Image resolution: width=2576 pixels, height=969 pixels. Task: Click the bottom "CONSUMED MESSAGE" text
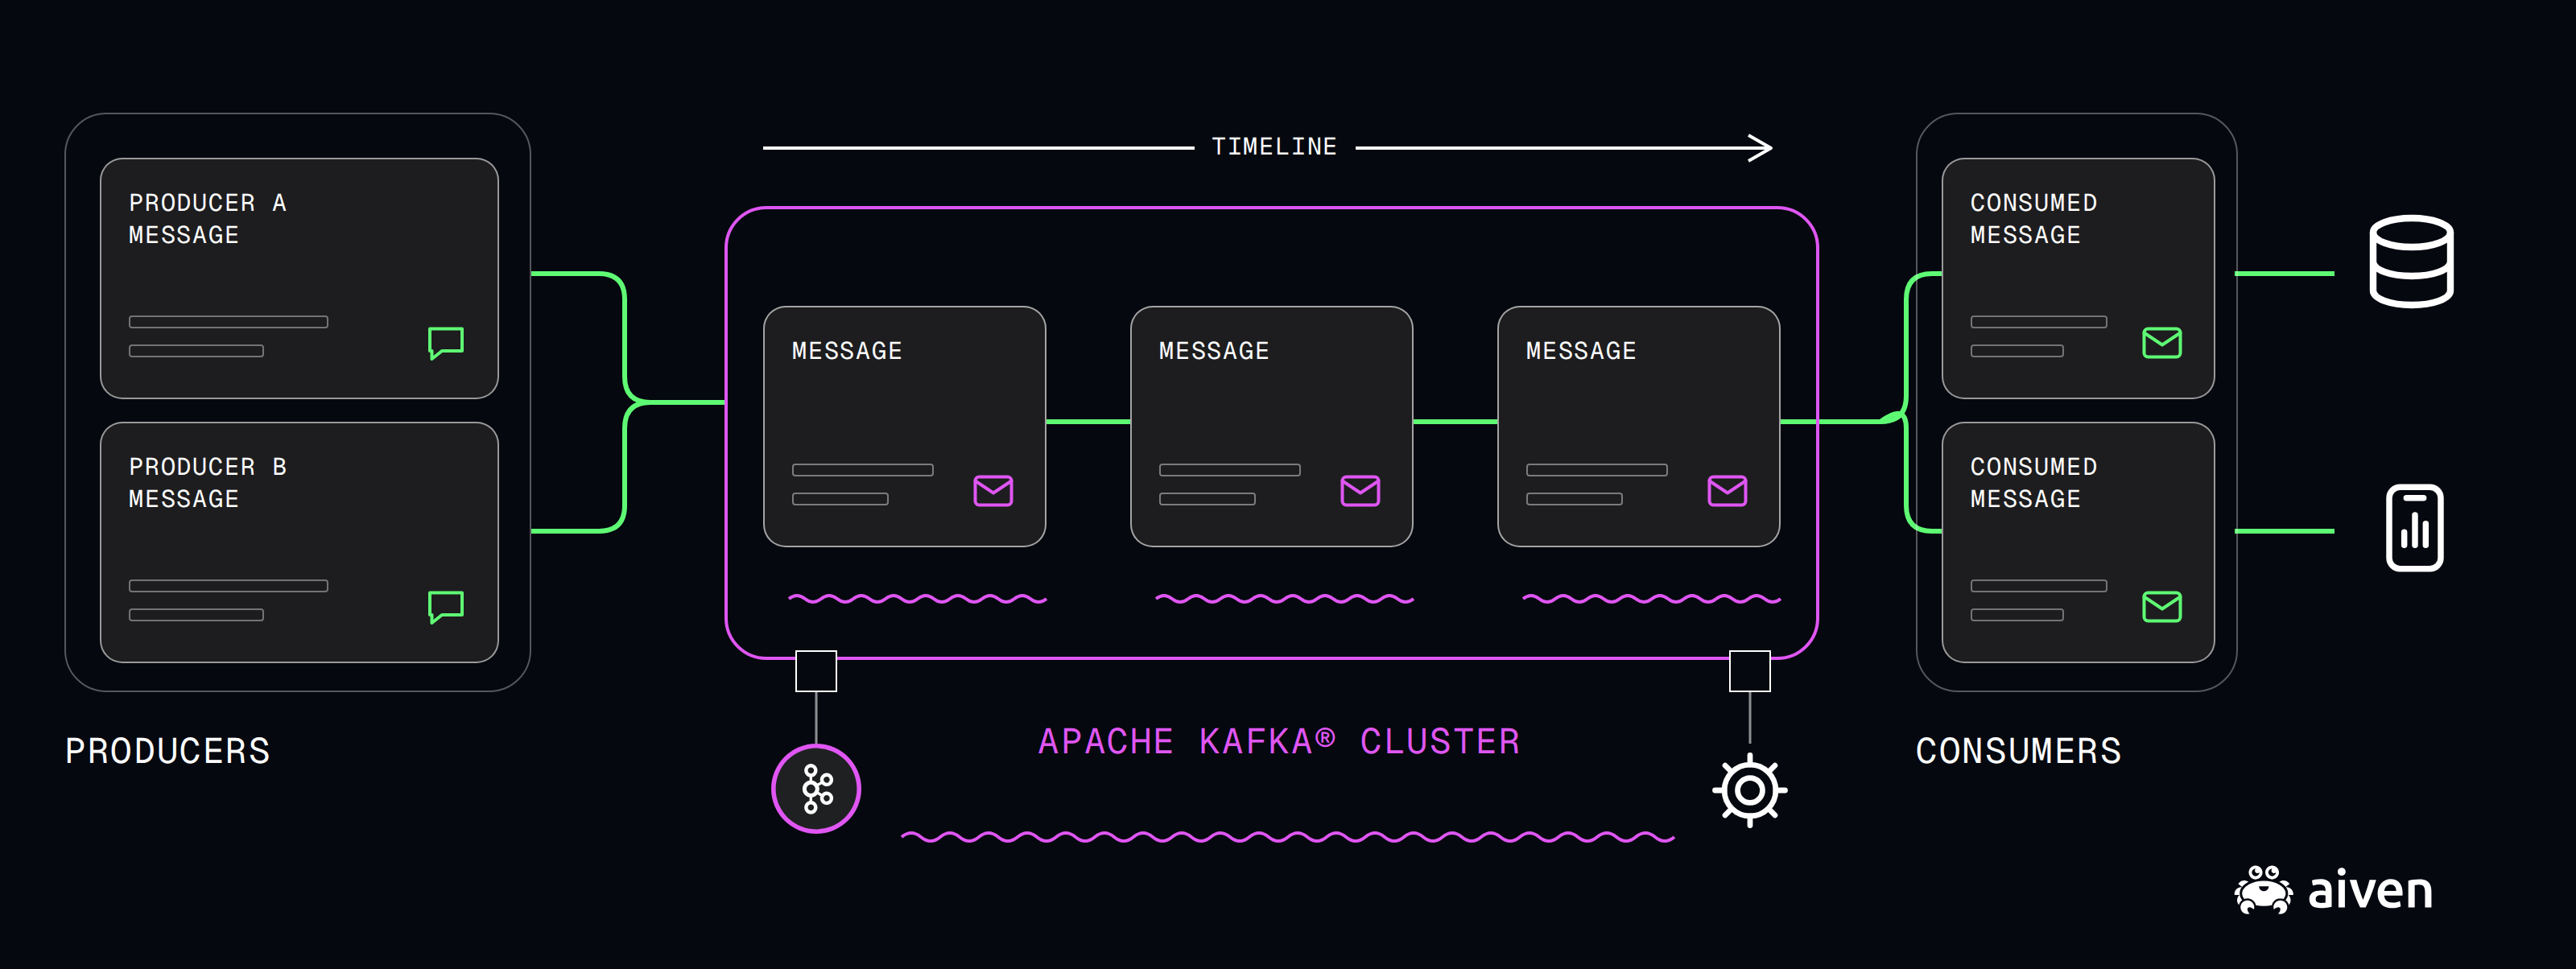pos(2034,483)
